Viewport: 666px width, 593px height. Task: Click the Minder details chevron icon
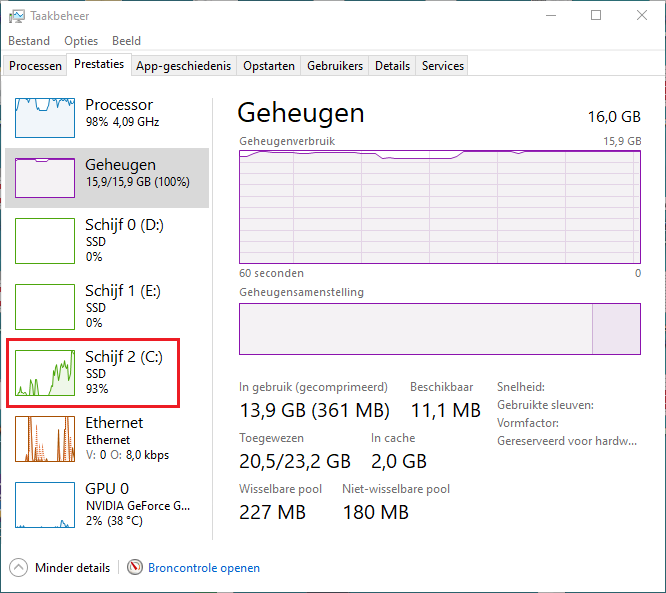click(x=19, y=567)
